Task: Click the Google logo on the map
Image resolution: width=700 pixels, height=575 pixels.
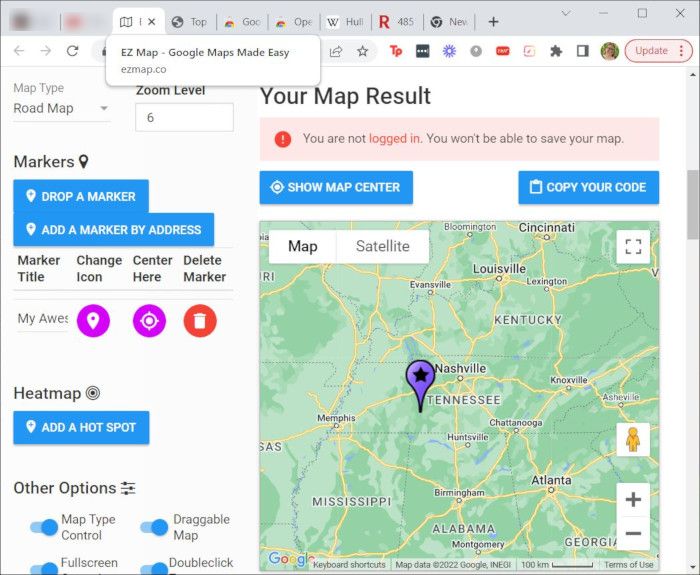Action: click(290, 559)
